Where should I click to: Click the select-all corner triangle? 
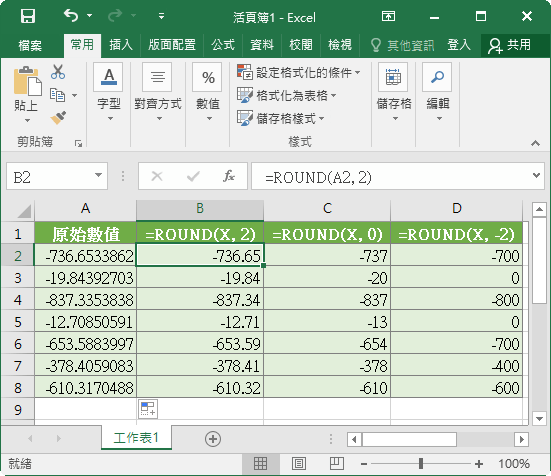pos(24,210)
